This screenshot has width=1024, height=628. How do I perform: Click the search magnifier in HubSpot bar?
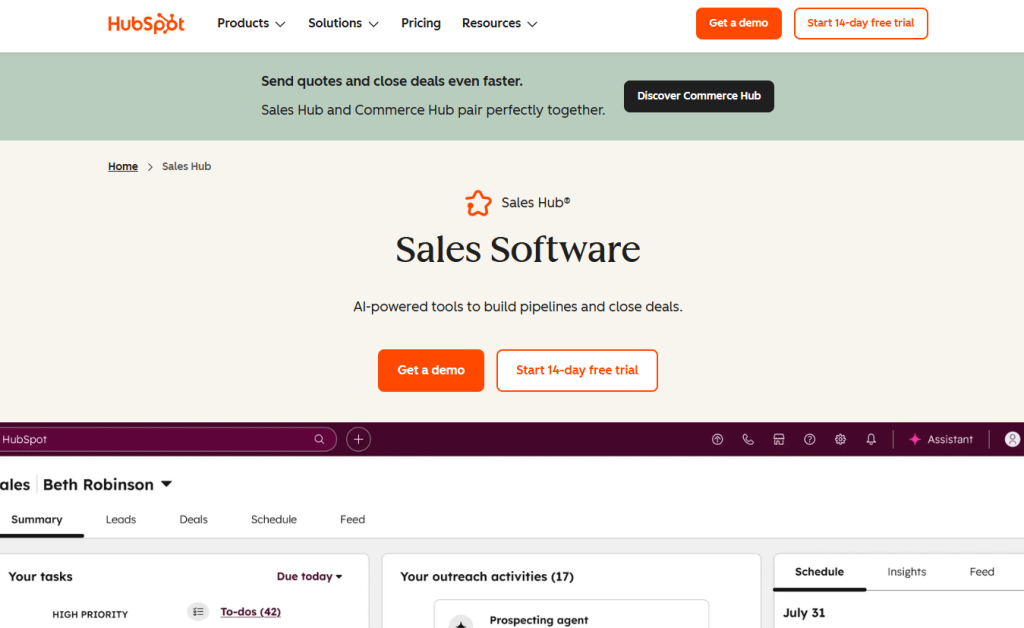point(319,439)
